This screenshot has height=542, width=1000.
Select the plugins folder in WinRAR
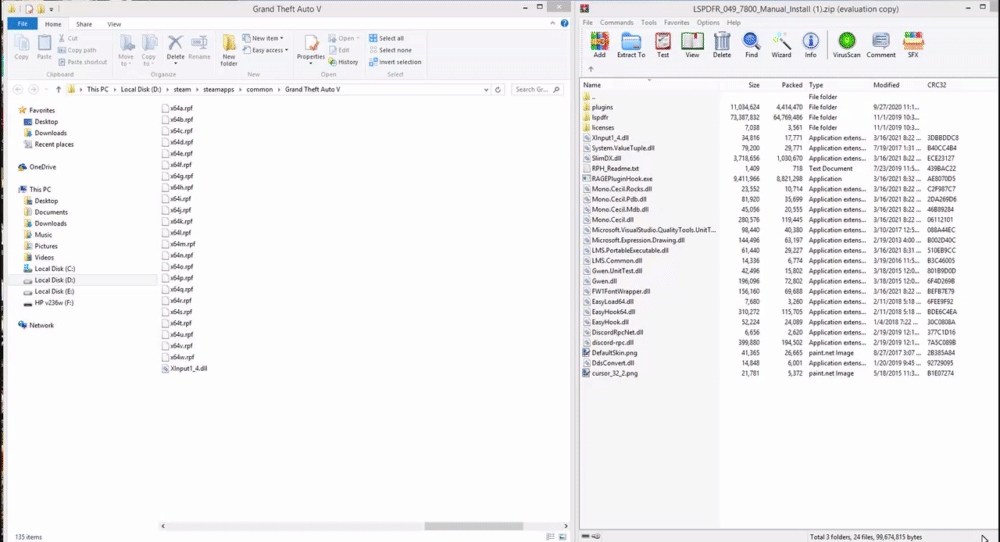598,108
